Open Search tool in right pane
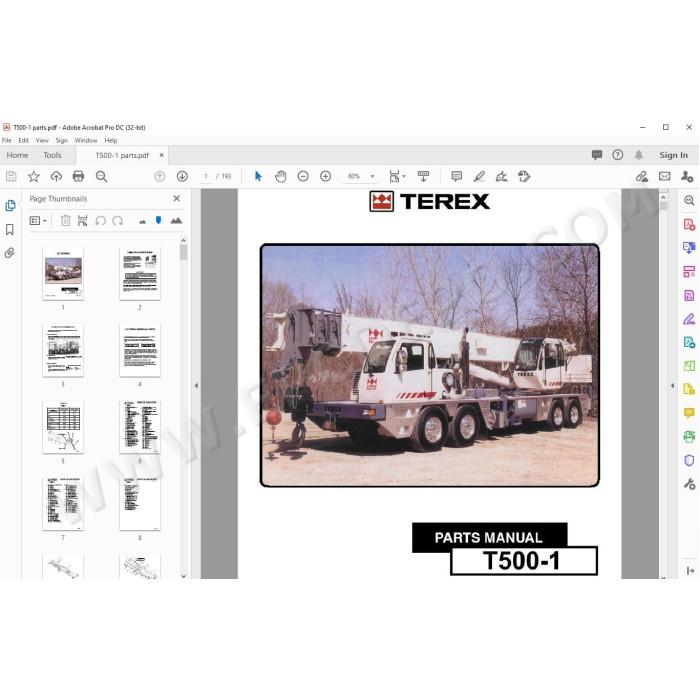The width and height of the screenshot is (700, 700). point(689,200)
